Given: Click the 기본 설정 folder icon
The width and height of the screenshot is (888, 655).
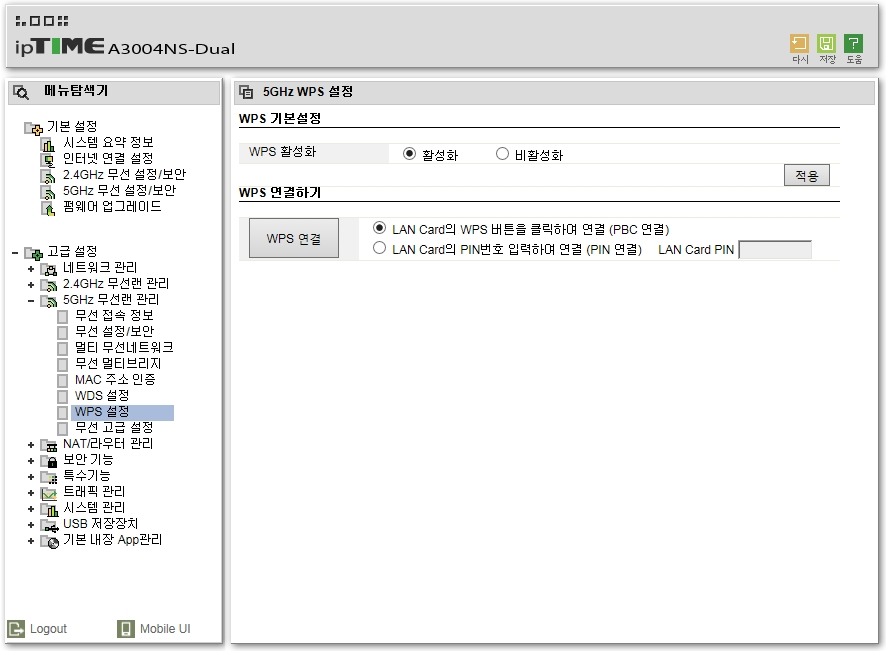Looking at the screenshot, I should (x=34, y=128).
